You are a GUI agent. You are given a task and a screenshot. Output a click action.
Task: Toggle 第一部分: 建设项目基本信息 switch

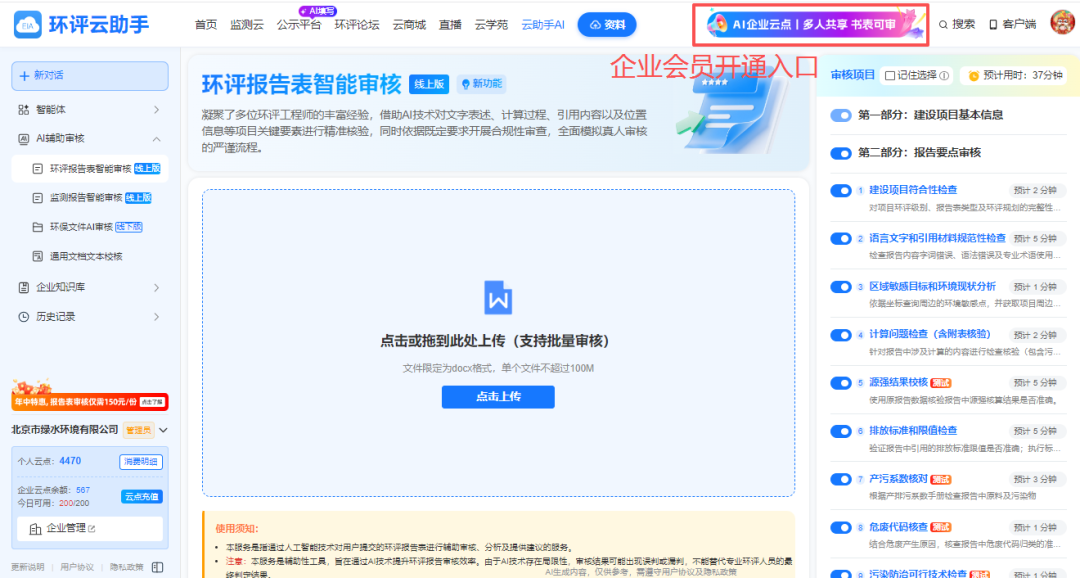click(x=841, y=115)
